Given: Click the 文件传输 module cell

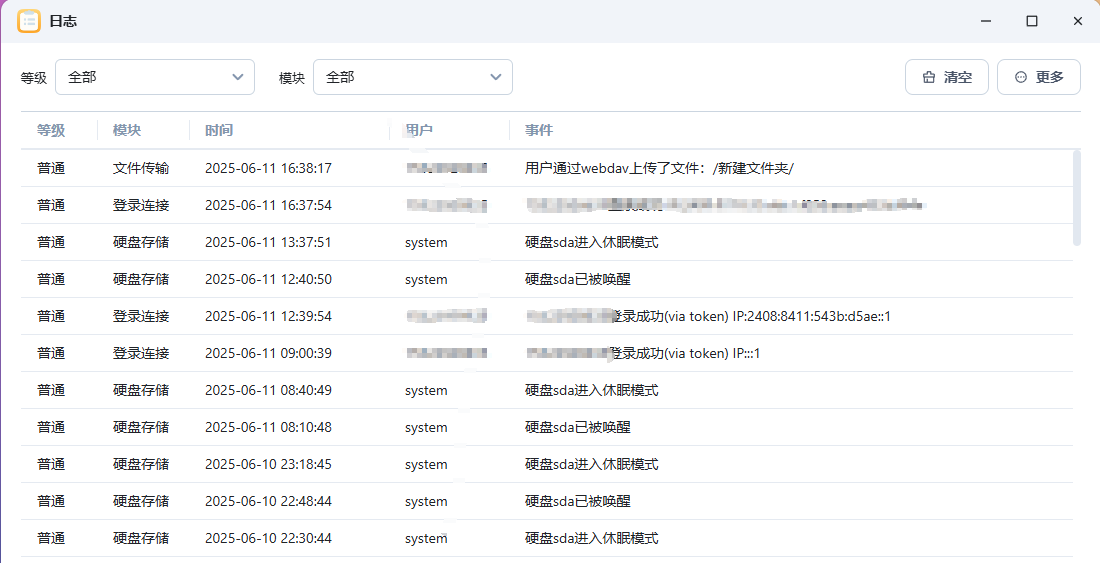Looking at the screenshot, I should (x=141, y=168).
